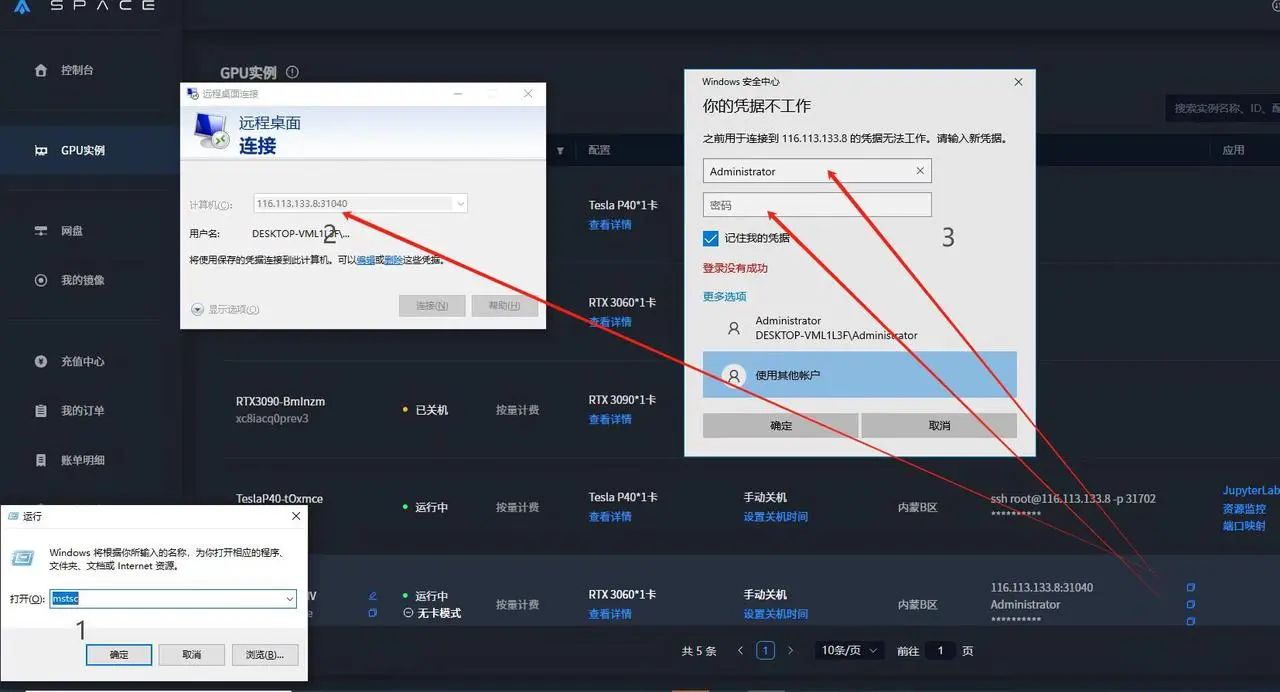Expand 显示选项 in Remote Desktop dialog
Viewport: 1280px width, 692px height.
point(225,309)
